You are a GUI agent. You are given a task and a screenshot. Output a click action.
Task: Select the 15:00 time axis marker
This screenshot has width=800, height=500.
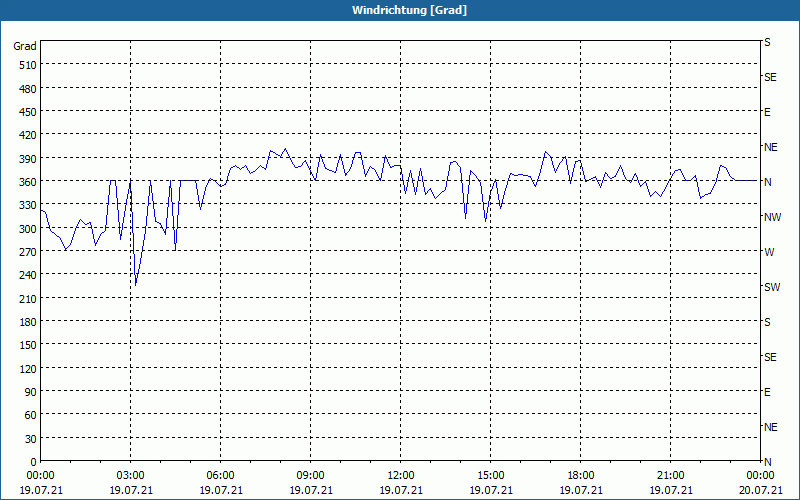click(491, 476)
